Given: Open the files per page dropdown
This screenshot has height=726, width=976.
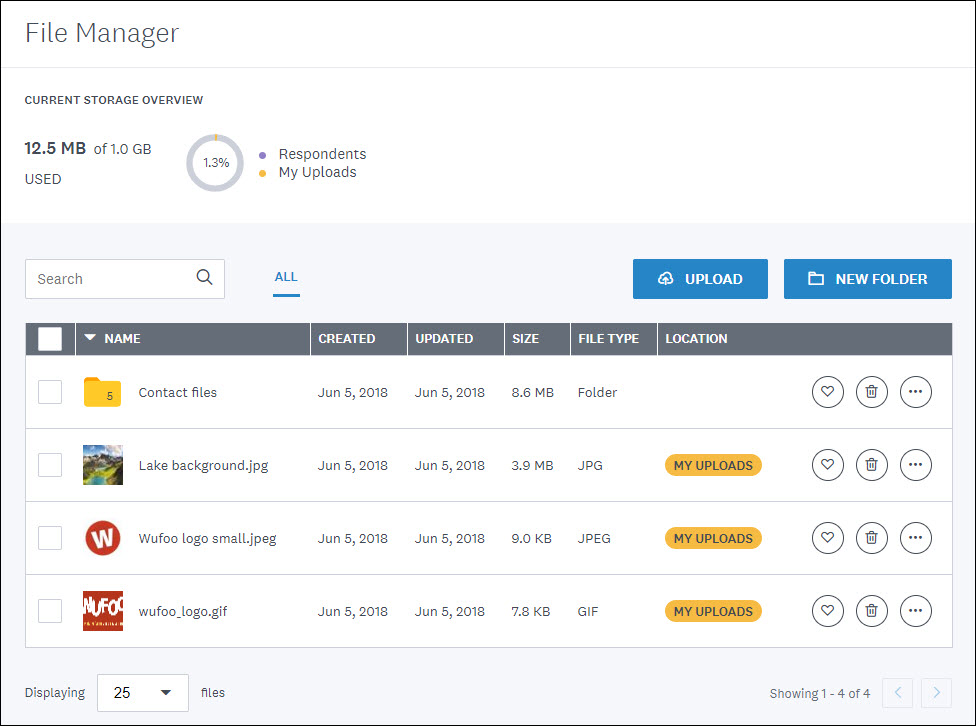Looking at the screenshot, I should (x=142, y=692).
